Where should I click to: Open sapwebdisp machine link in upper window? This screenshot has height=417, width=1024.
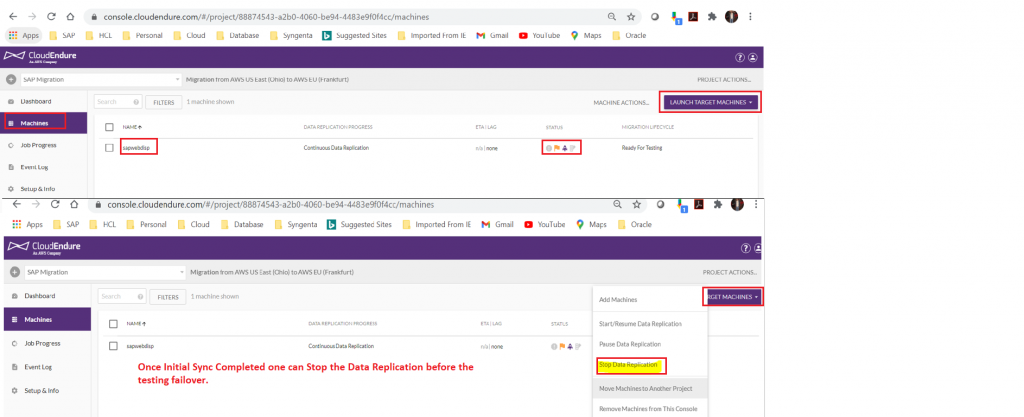tap(136, 148)
